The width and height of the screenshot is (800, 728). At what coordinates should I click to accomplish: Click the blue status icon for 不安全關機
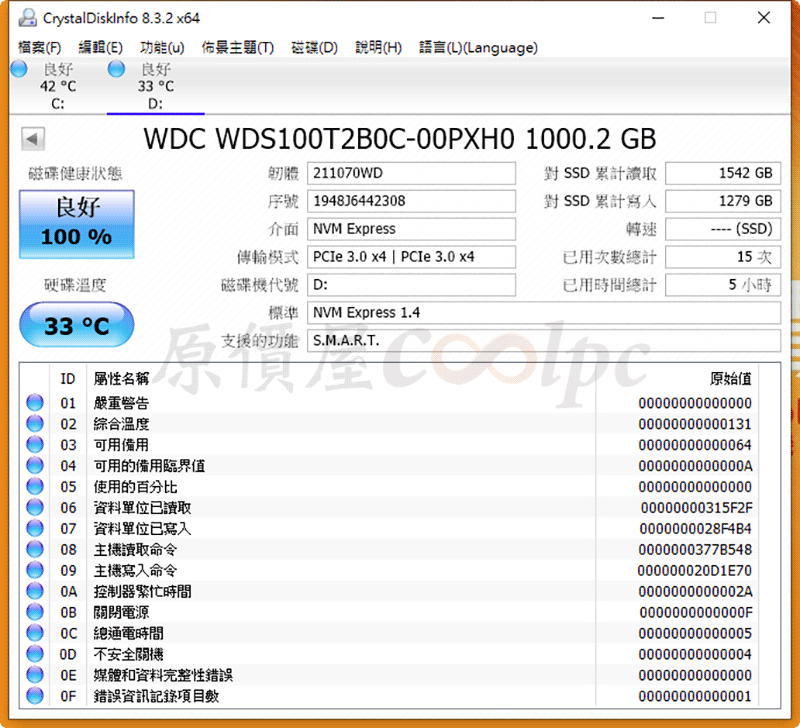35,653
